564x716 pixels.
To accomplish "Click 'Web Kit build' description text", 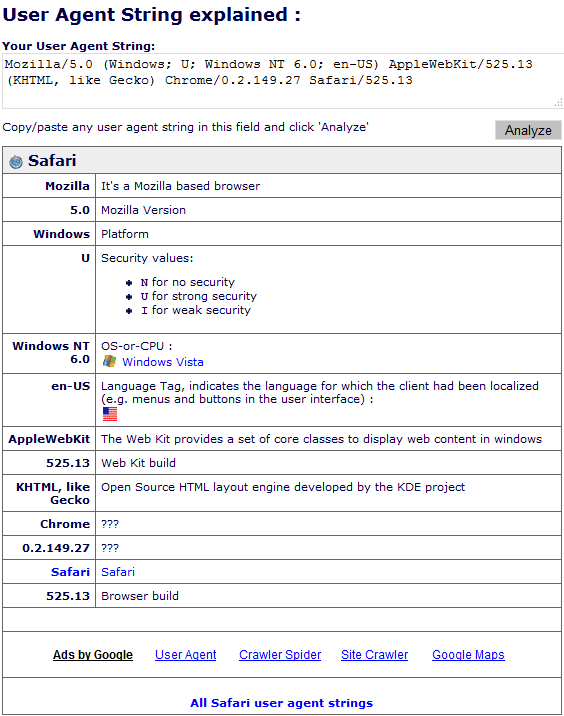I will (138, 463).
